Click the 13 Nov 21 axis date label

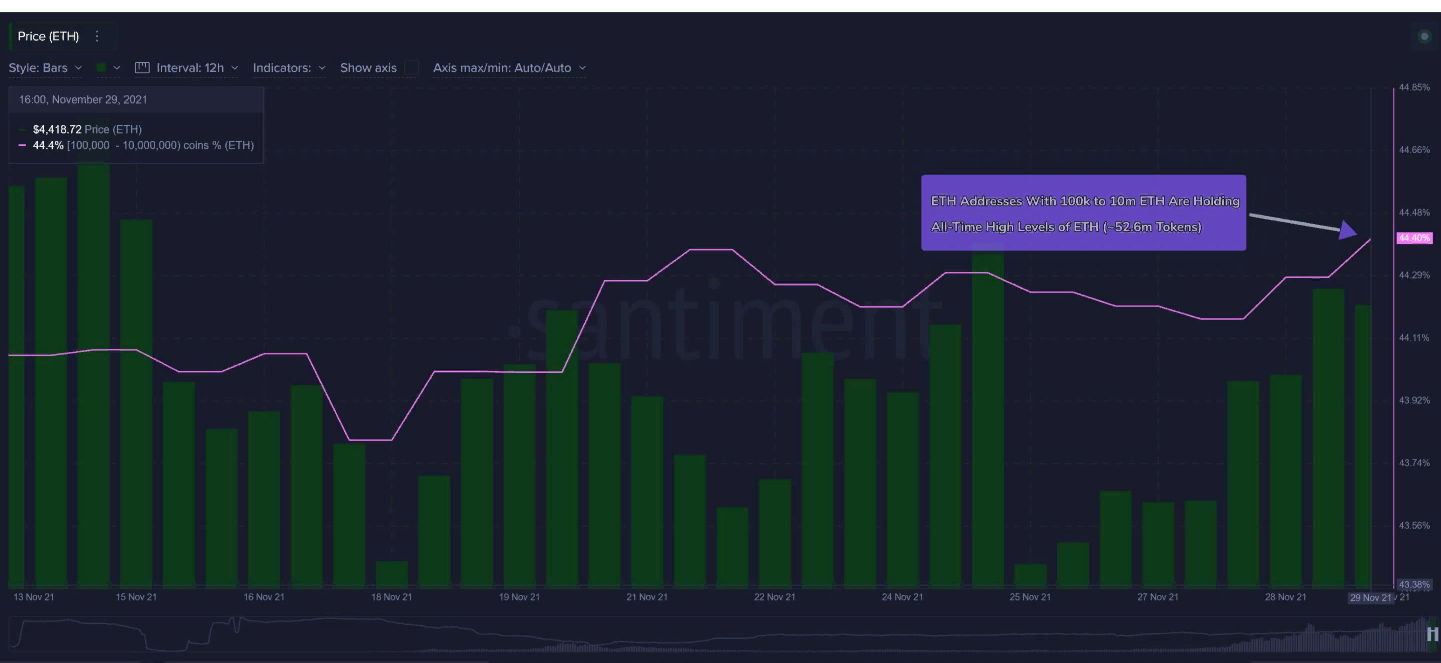[33, 597]
